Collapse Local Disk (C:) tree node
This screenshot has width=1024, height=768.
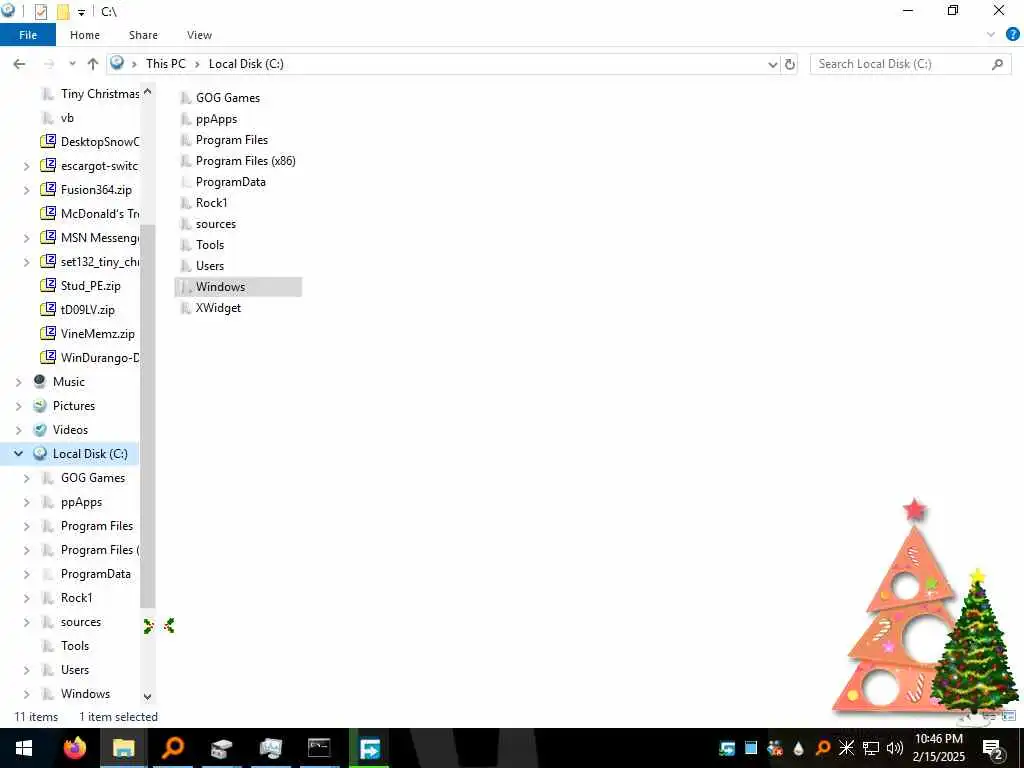[18, 453]
